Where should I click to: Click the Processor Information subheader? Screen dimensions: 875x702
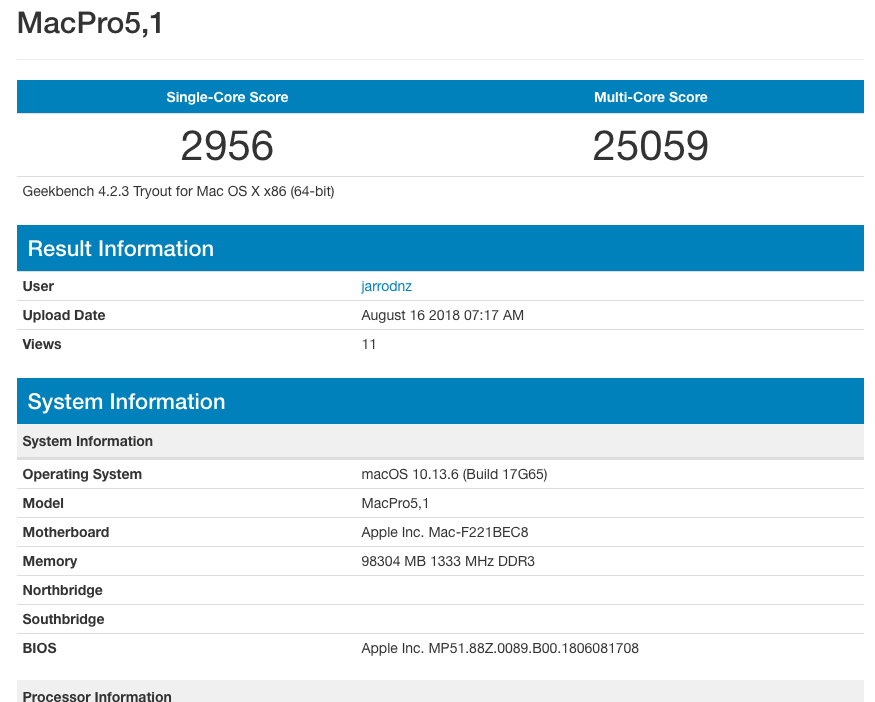440,692
